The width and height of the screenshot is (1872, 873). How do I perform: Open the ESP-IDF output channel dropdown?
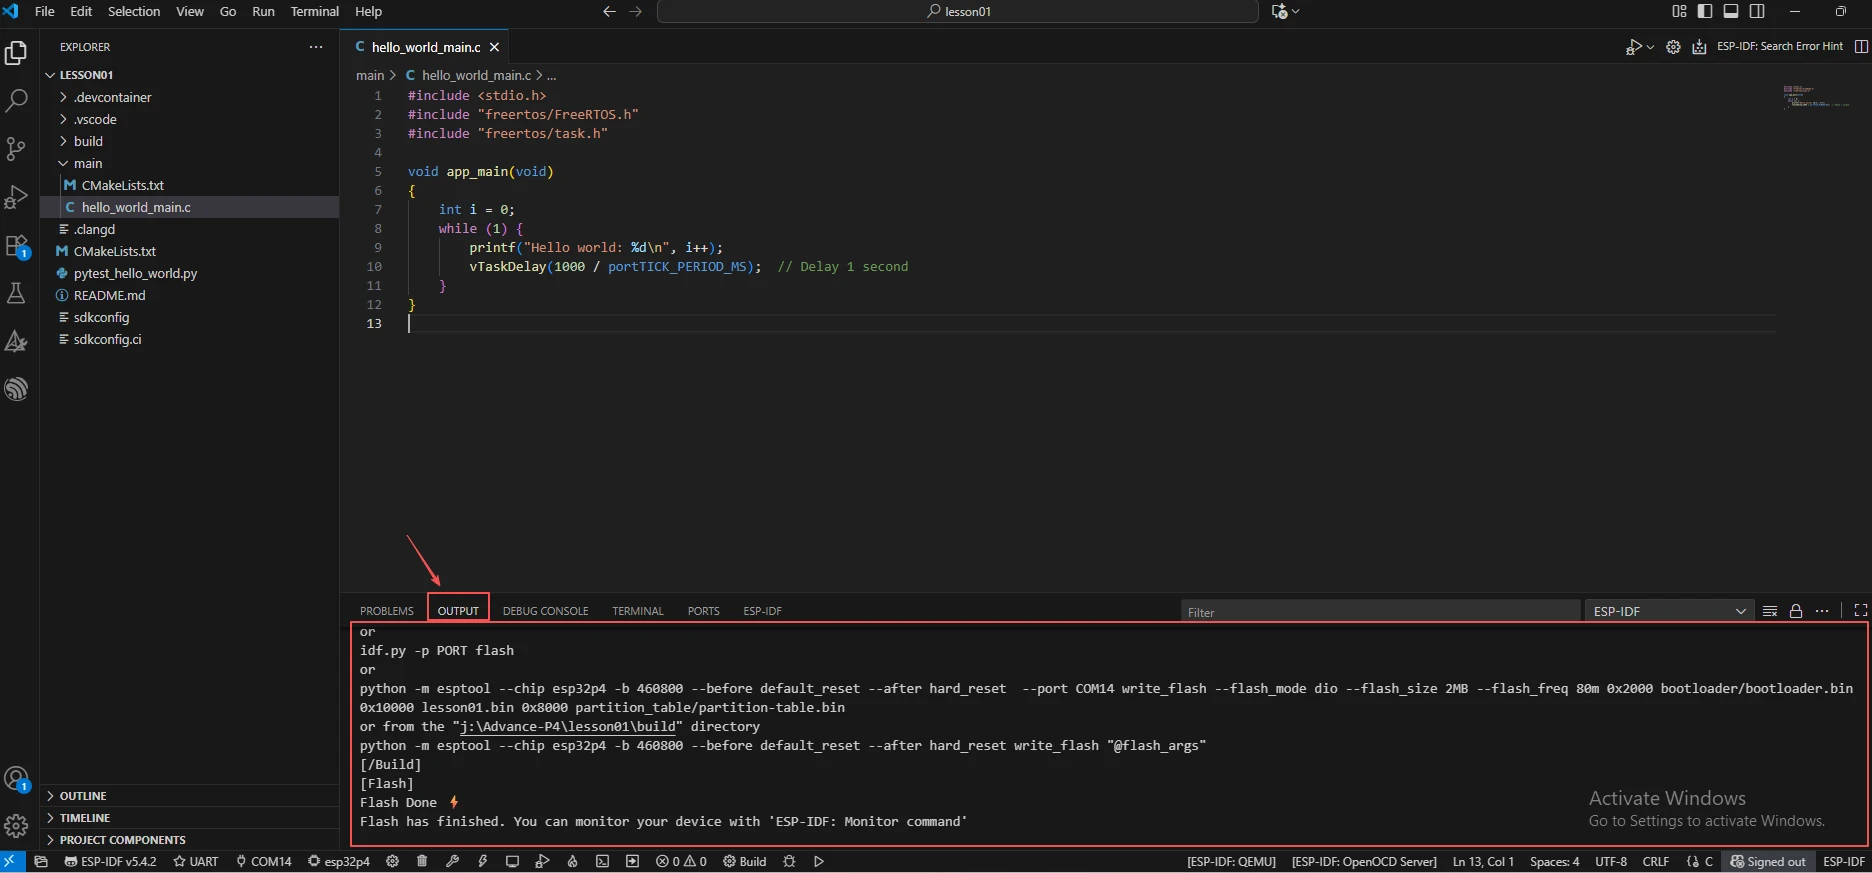click(1669, 611)
